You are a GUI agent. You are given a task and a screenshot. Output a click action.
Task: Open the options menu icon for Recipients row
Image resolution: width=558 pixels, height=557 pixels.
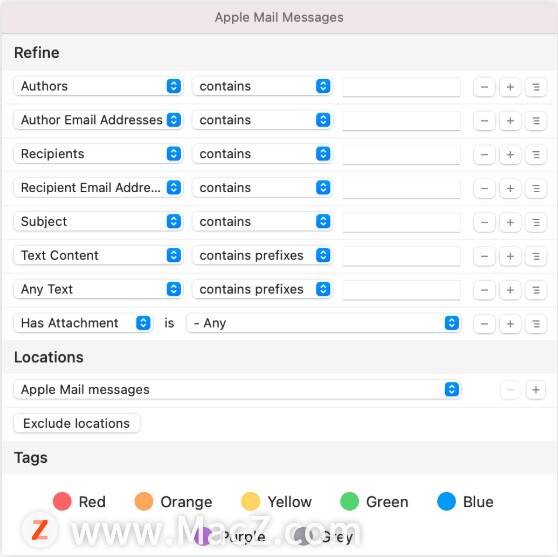pyautogui.click(x=536, y=155)
